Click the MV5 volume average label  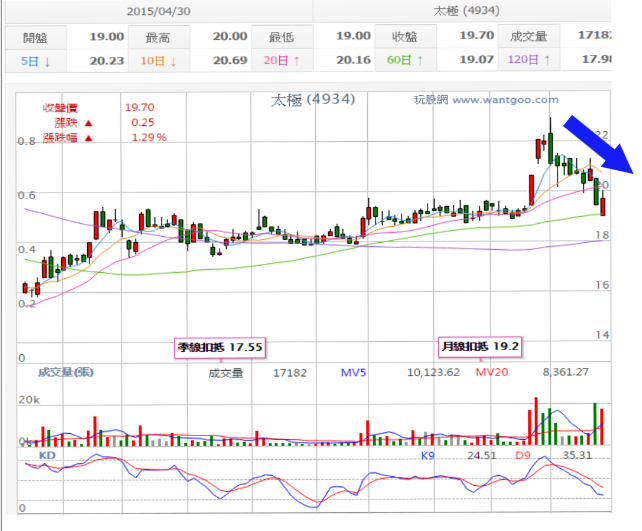click(353, 373)
